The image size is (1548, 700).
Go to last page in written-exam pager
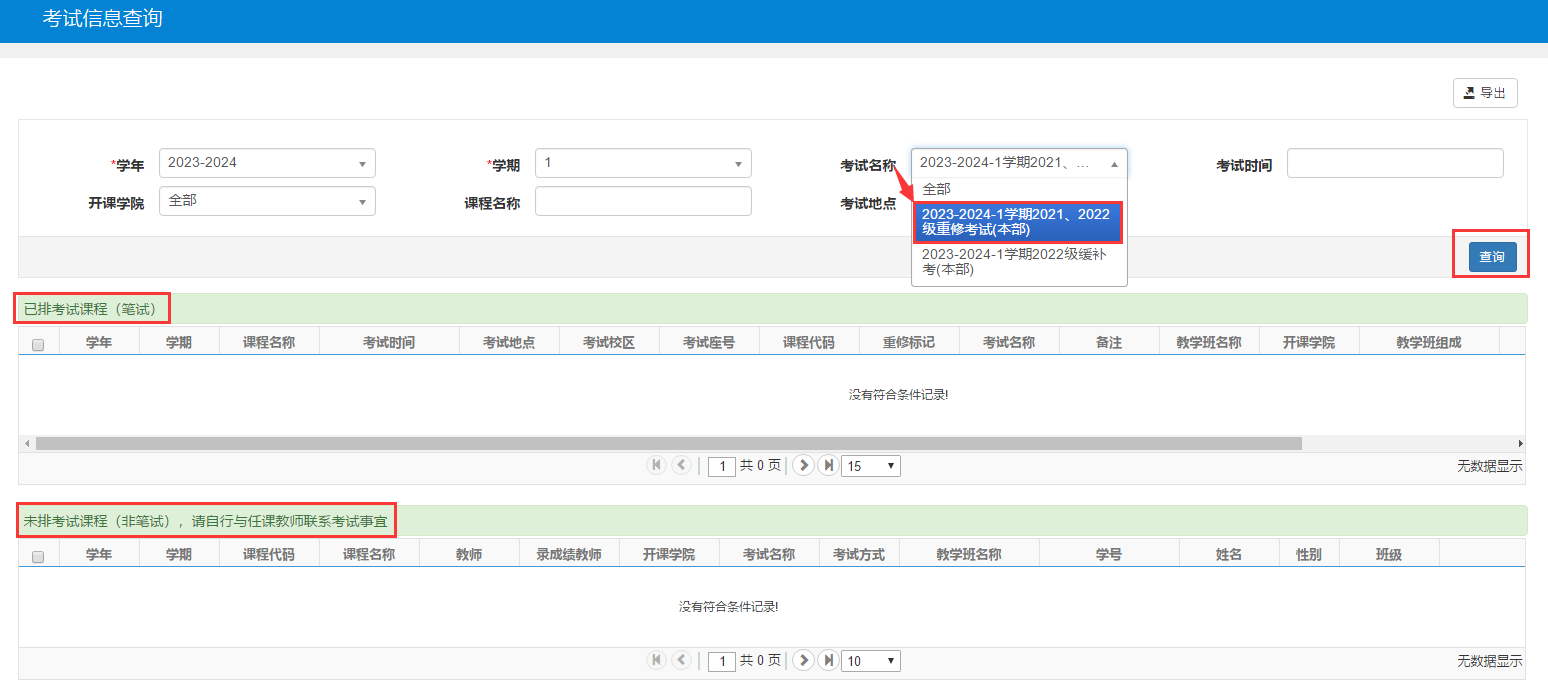(x=827, y=465)
